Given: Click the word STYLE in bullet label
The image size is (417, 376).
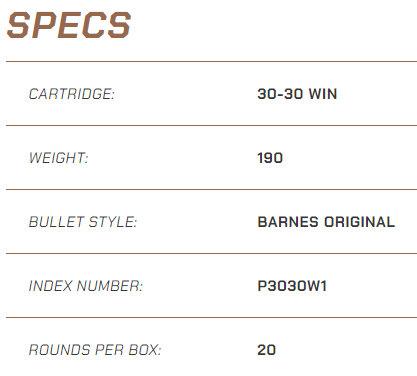Looking at the screenshot, I should click(113, 222).
